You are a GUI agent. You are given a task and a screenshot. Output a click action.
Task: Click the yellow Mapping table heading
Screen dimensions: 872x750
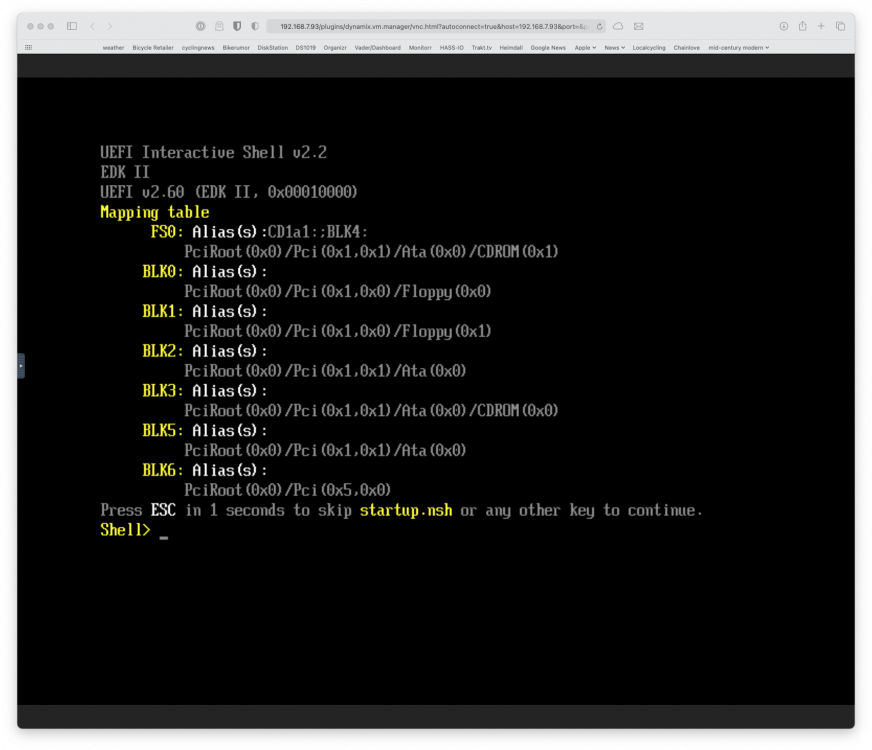click(x=155, y=212)
